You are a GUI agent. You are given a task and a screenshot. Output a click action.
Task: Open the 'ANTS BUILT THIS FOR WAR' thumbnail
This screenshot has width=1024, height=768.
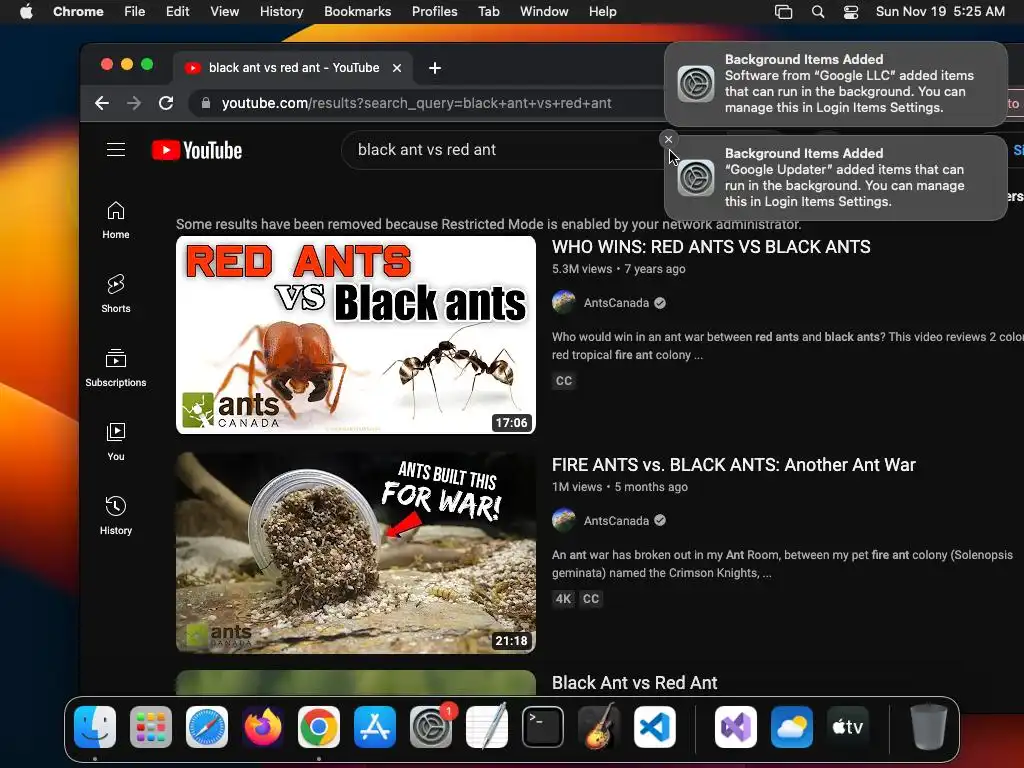pos(356,552)
